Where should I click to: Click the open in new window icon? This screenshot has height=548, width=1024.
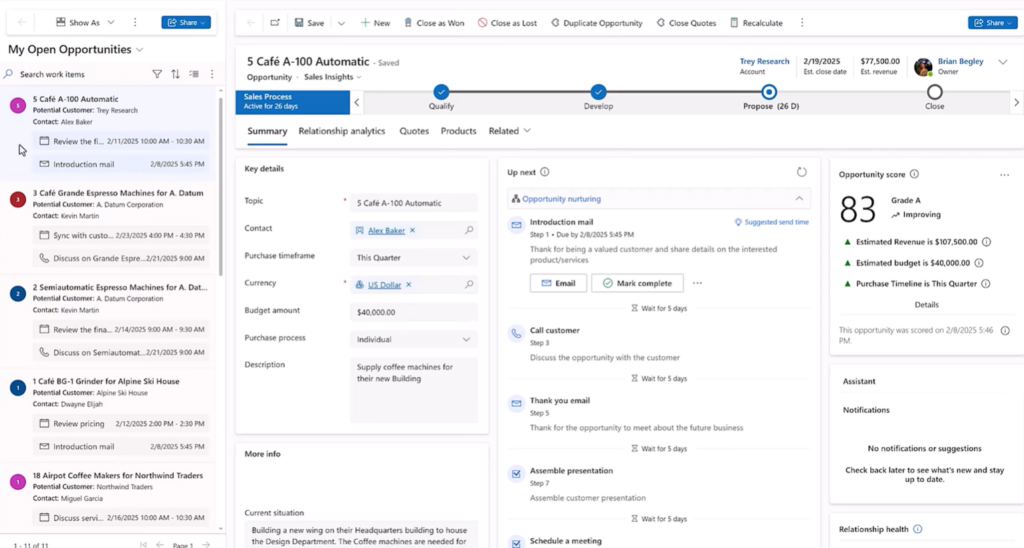point(275,23)
